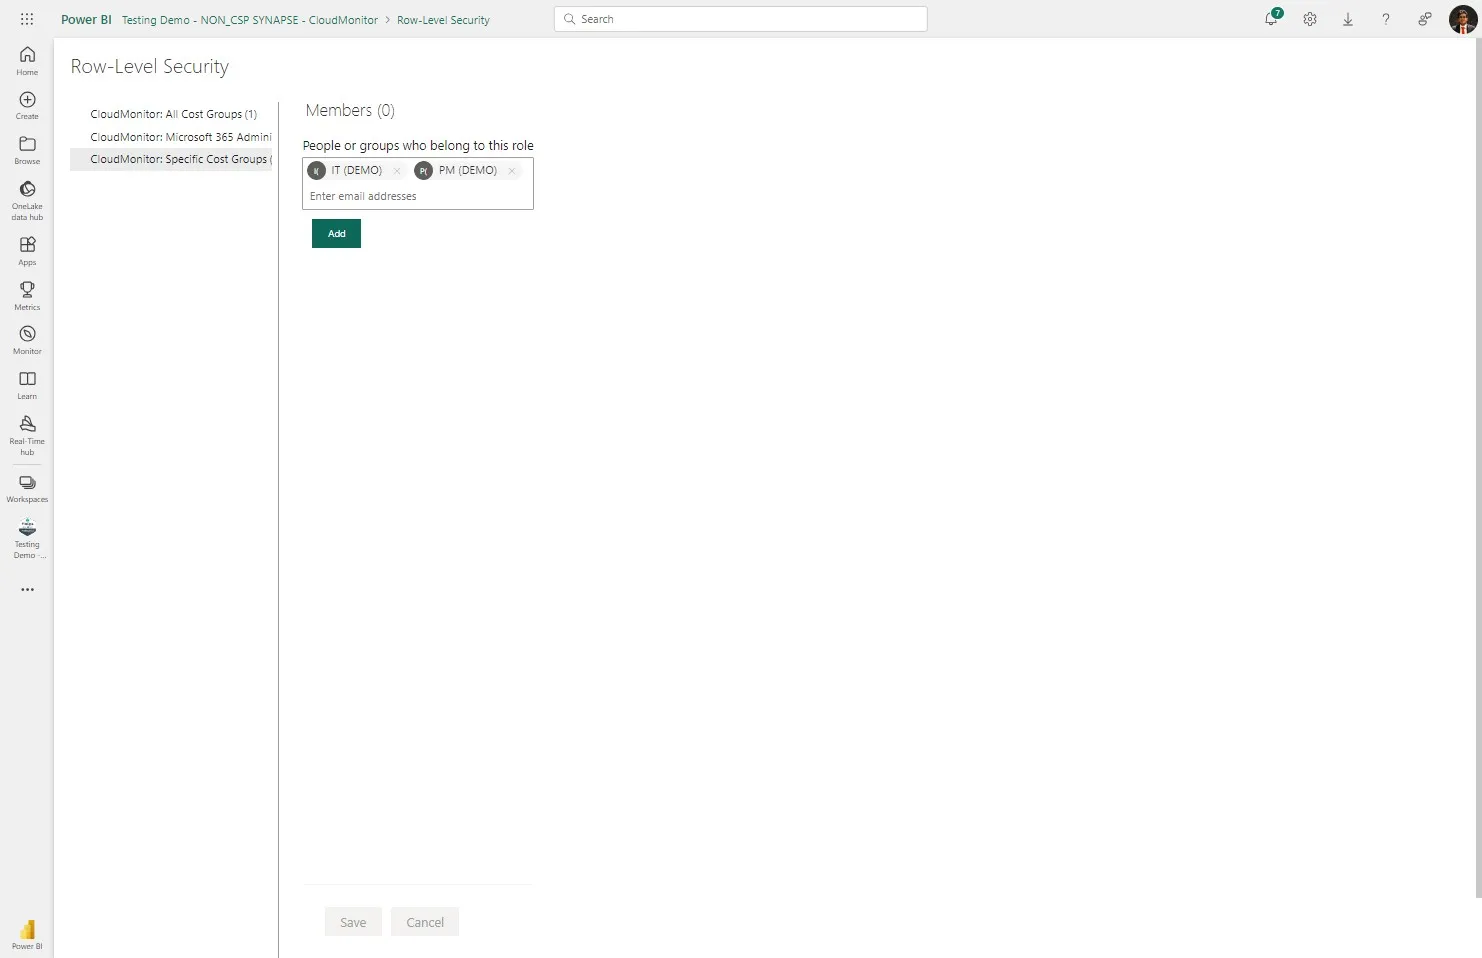The width and height of the screenshot is (1482, 958).
Task: Click the Row-Level Security page title
Action: [x=150, y=67]
